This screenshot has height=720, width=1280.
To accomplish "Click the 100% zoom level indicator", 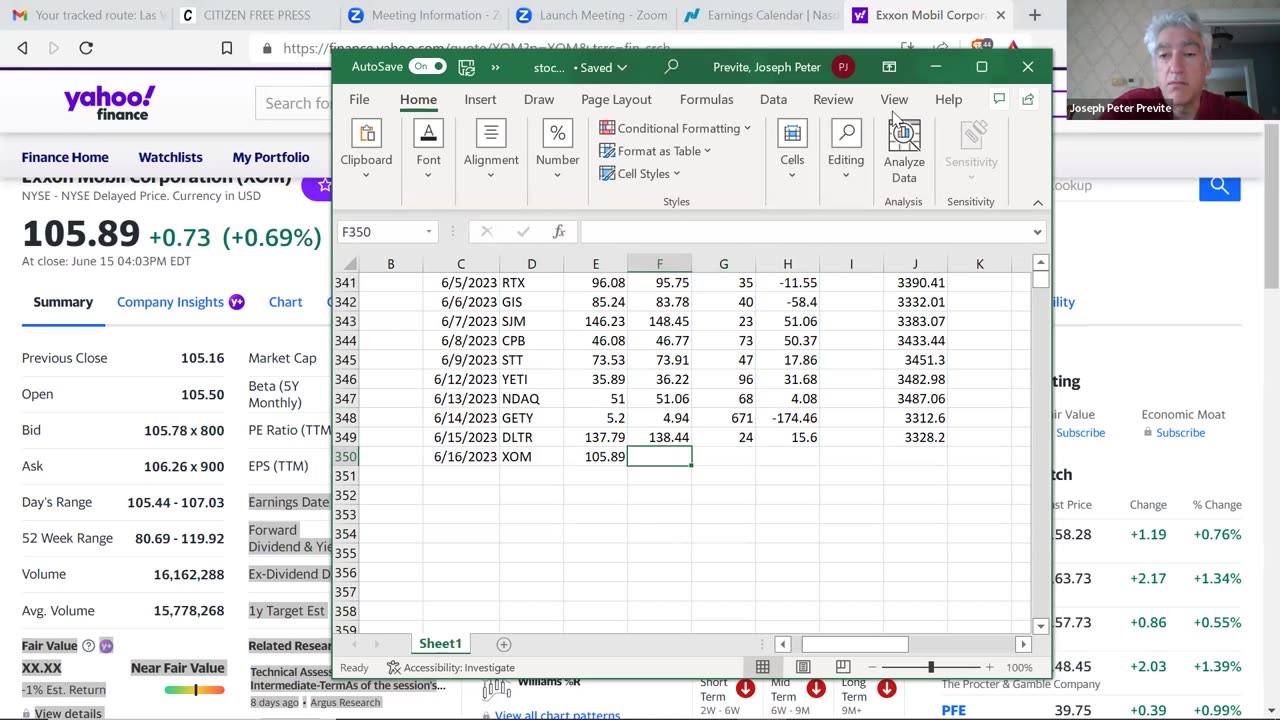I will tap(1019, 668).
